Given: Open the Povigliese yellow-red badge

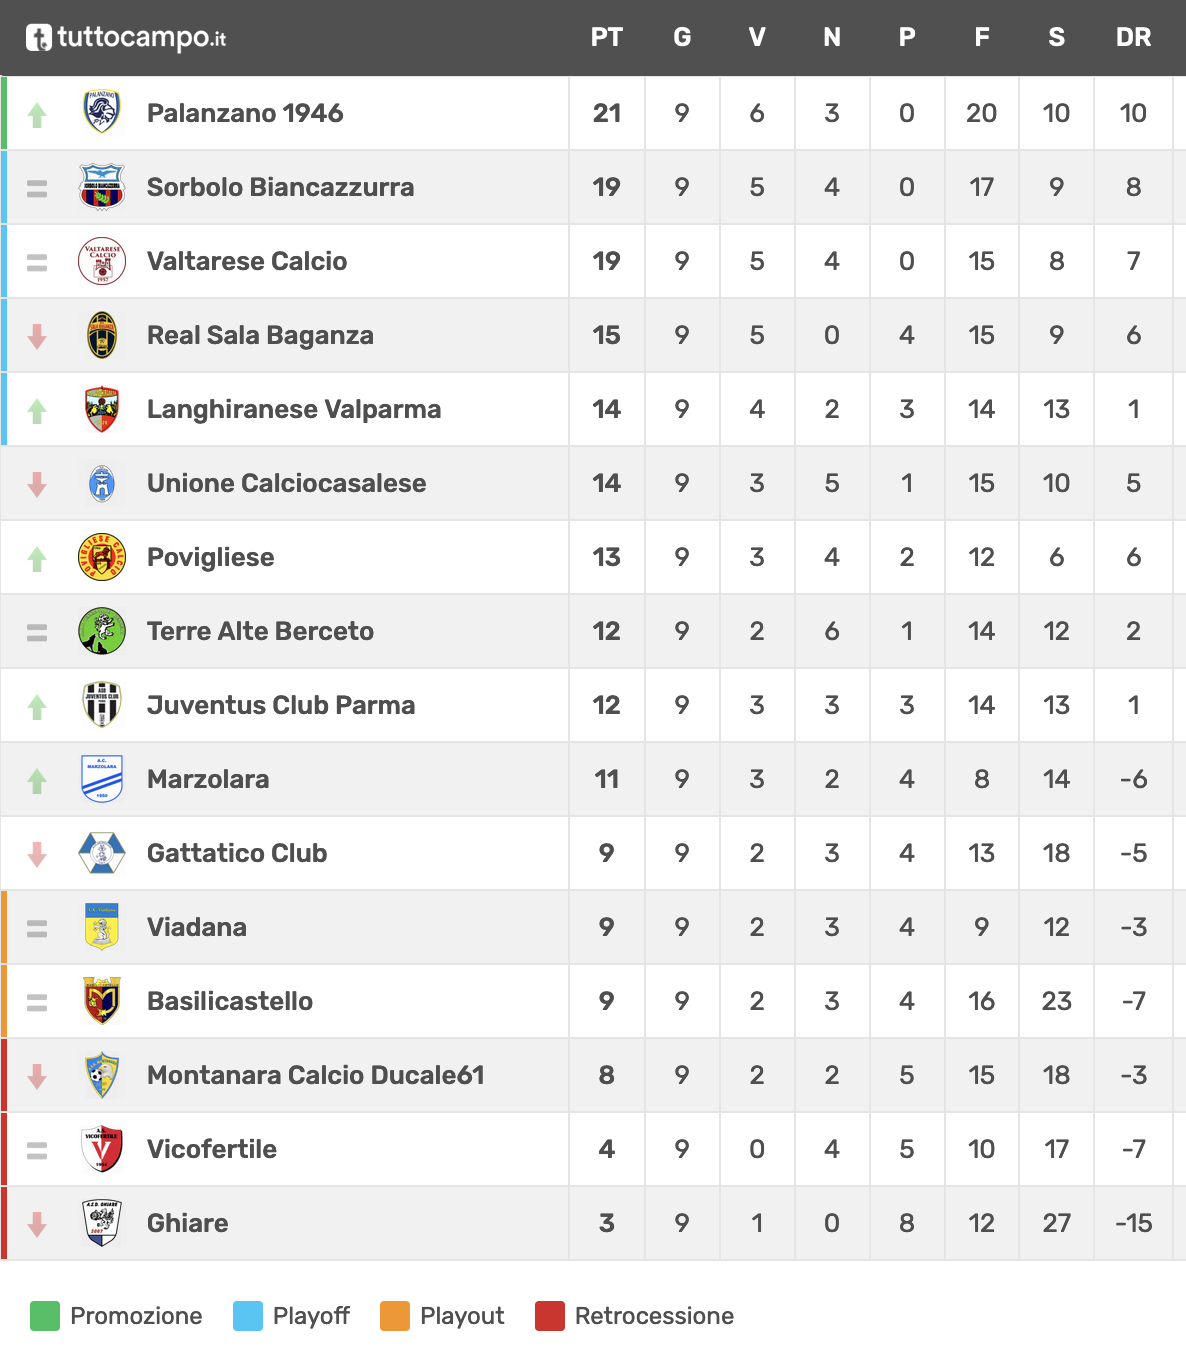Looking at the screenshot, I should 102,556.
